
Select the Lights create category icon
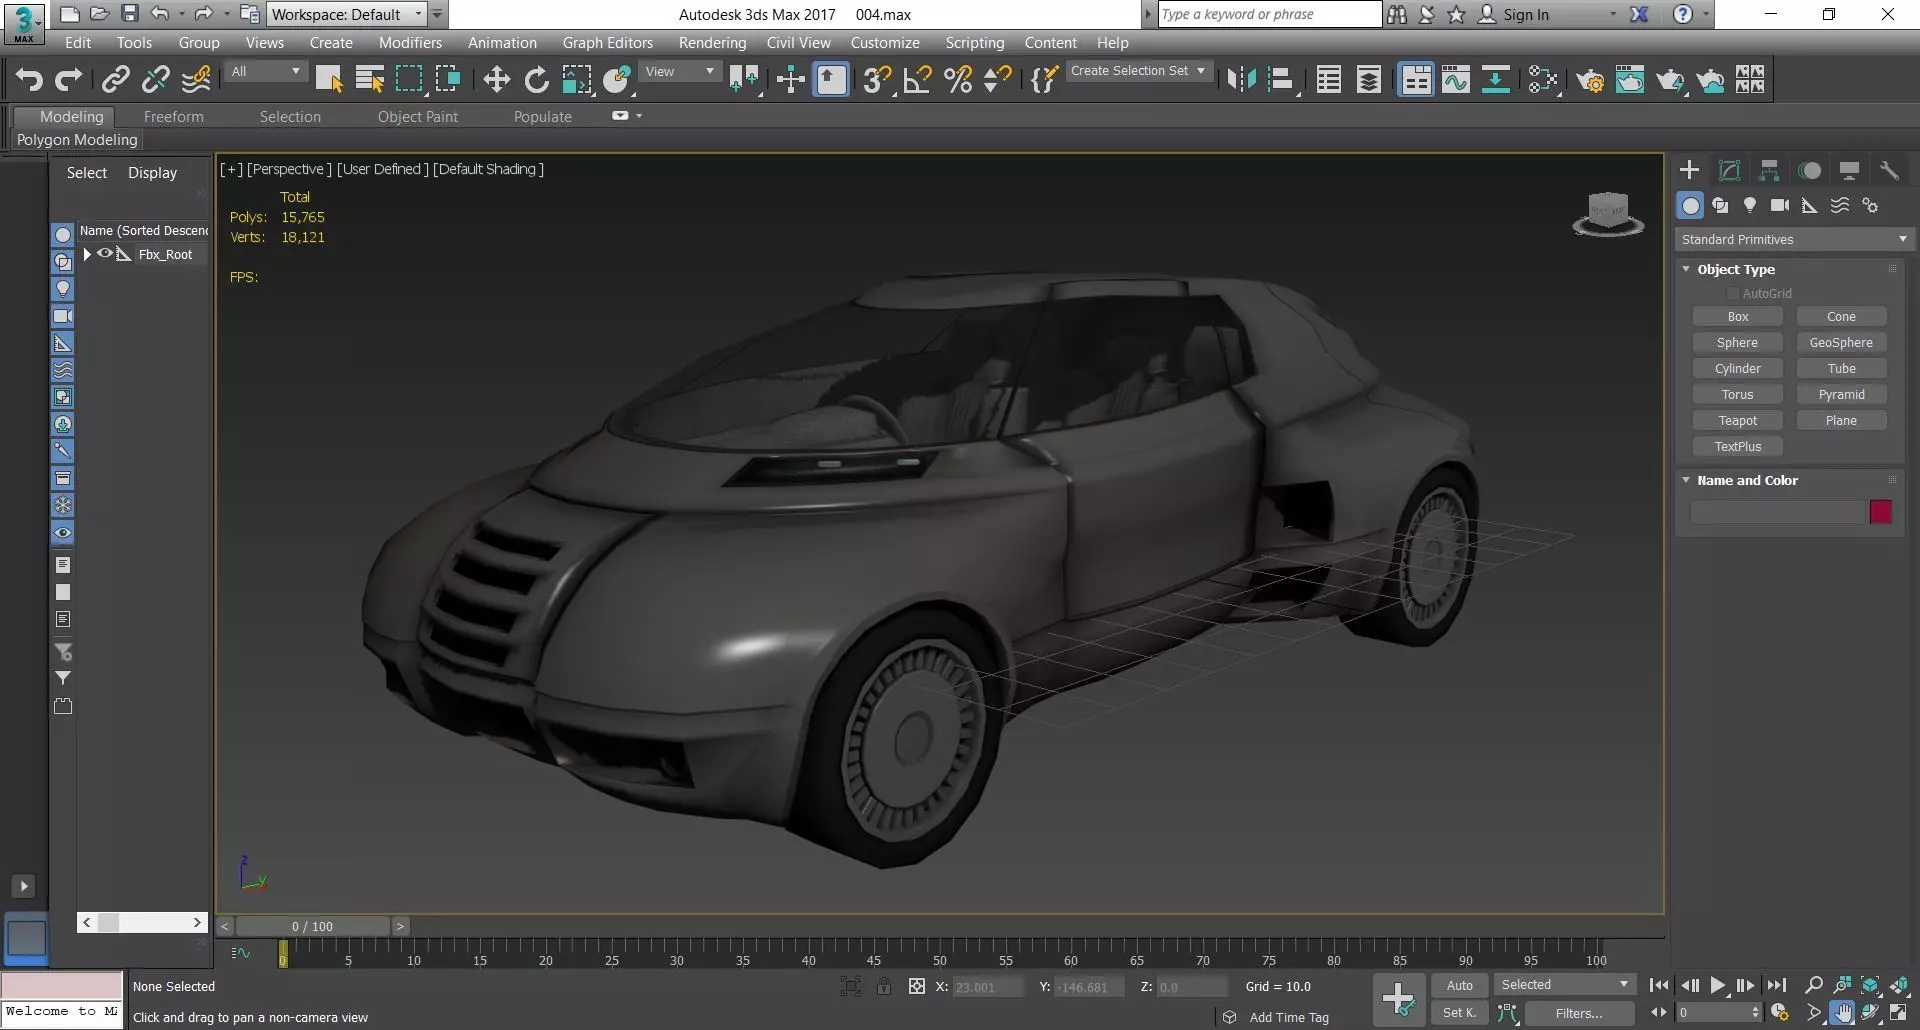coord(1750,205)
